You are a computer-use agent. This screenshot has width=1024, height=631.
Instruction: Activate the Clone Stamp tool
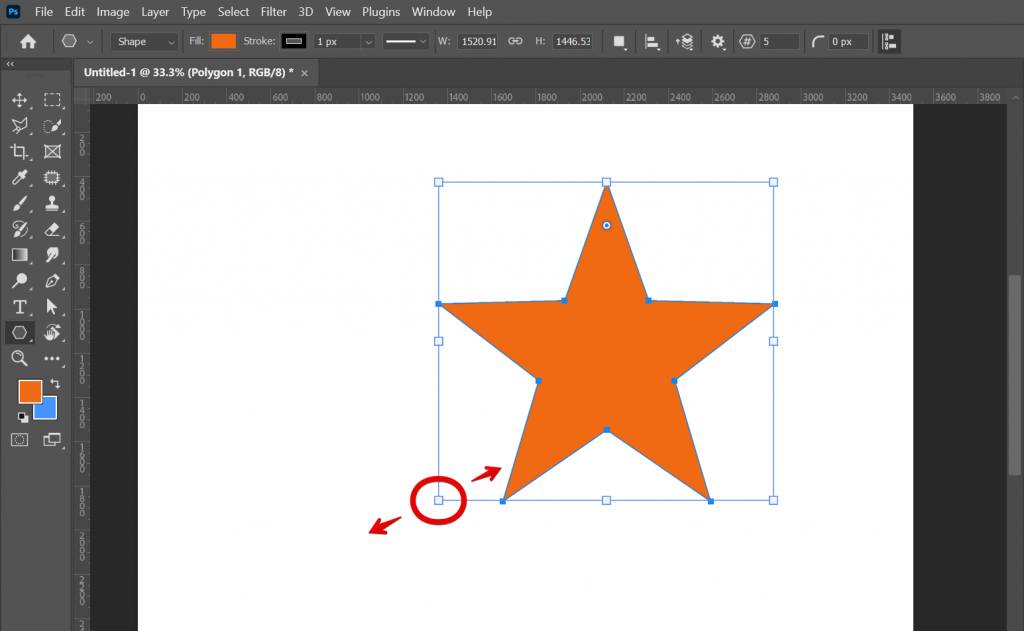click(53, 203)
